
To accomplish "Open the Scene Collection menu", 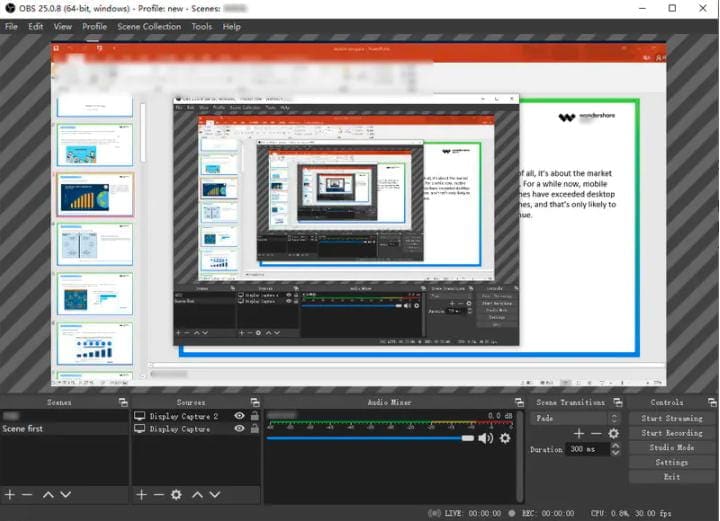I will pyautogui.click(x=149, y=27).
